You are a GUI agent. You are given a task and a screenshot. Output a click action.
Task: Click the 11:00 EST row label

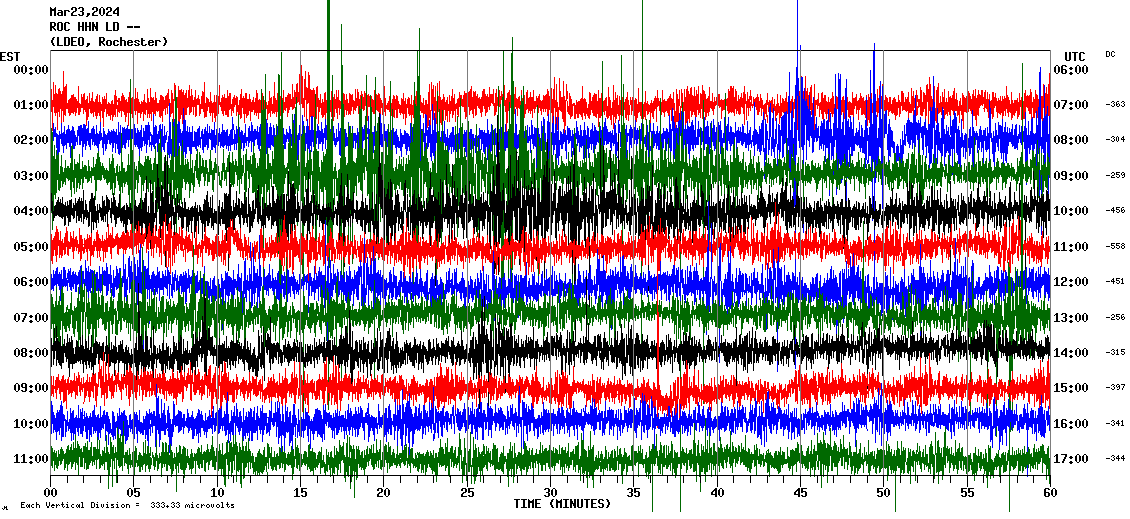click(x=31, y=459)
